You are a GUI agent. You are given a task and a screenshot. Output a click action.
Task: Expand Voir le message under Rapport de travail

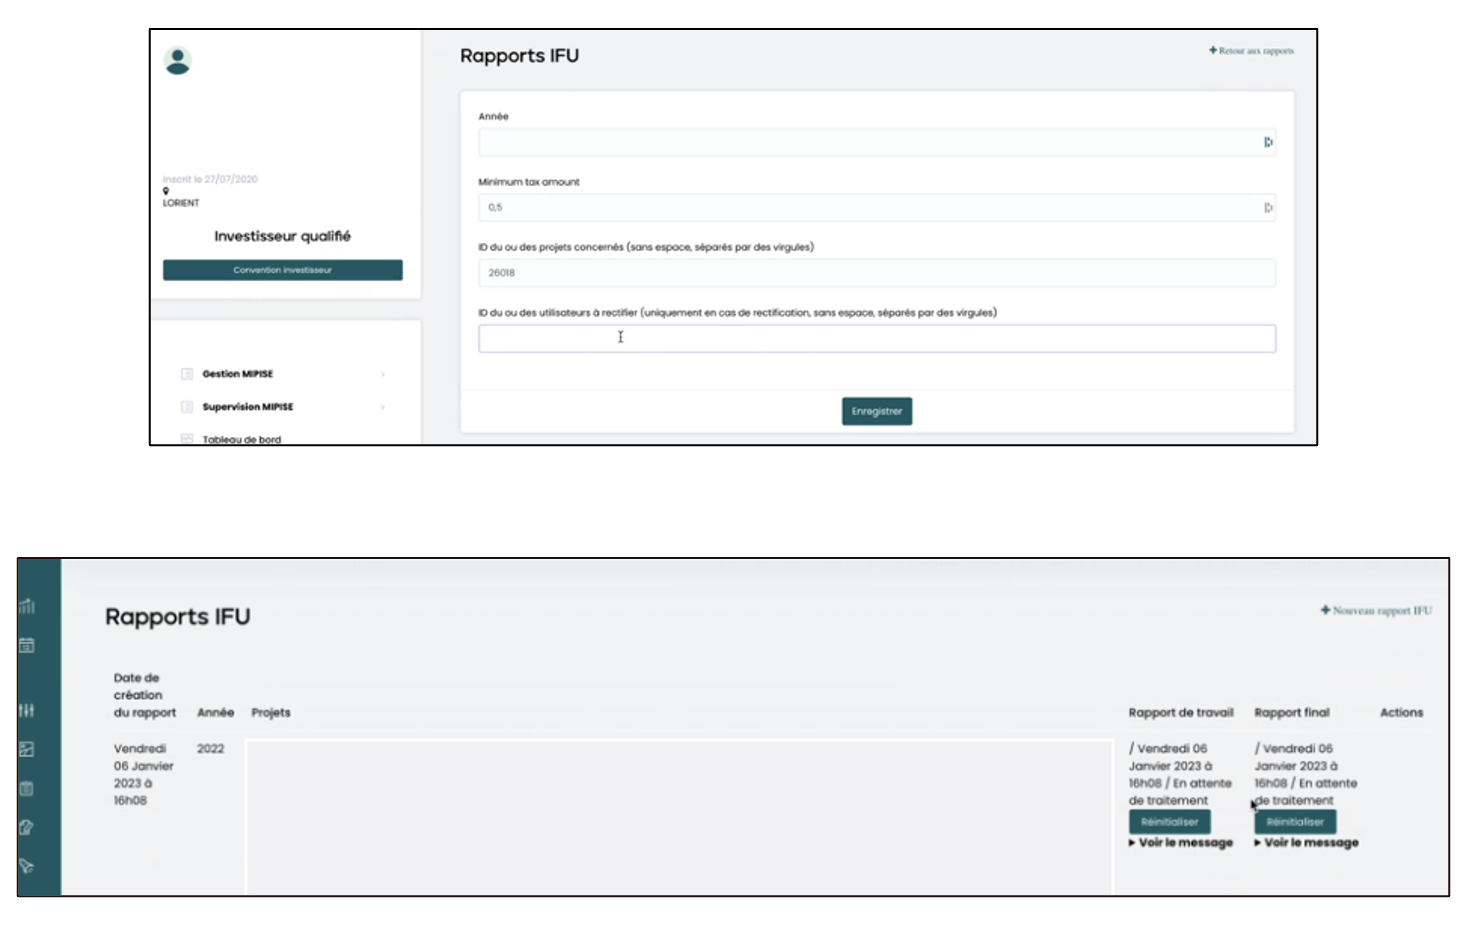[x=1184, y=843]
